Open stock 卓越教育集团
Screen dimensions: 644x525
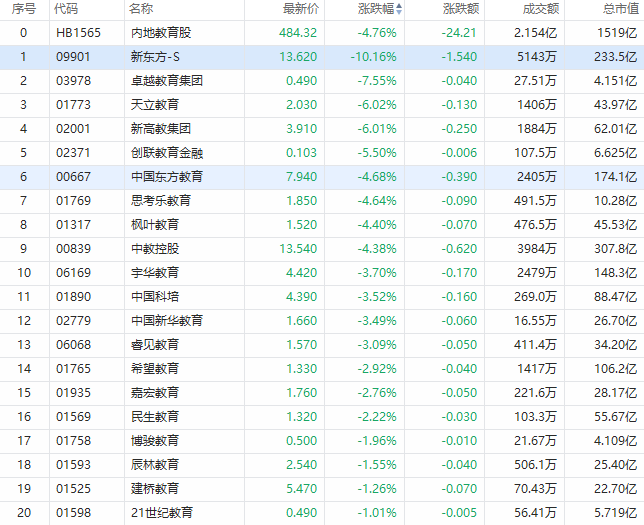(167, 81)
